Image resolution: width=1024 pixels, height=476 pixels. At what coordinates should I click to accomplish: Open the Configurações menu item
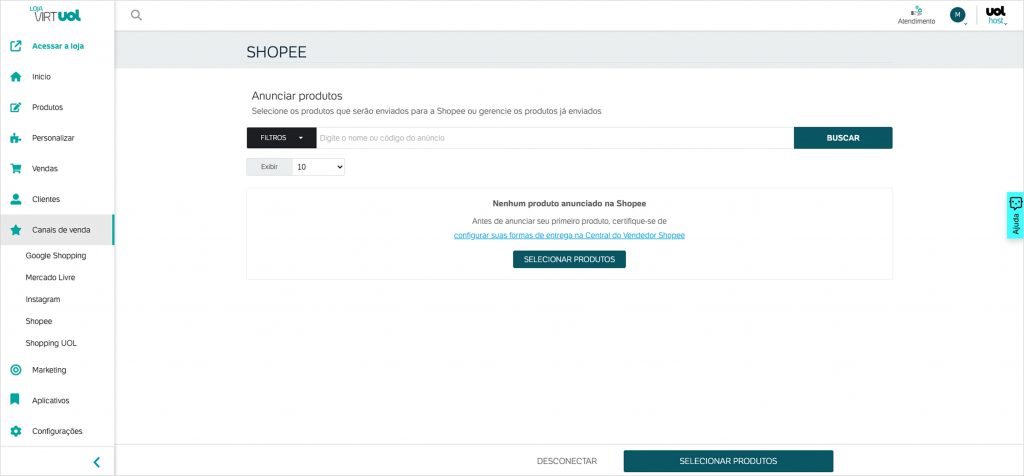coord(57,432)
